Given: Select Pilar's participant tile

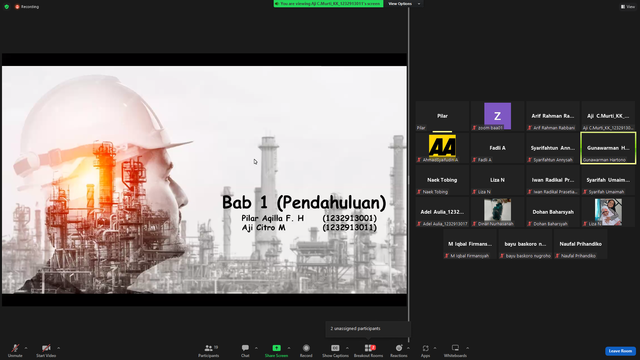Looking at the screenshot, I should pyautogui.click(x=442, y=116).
